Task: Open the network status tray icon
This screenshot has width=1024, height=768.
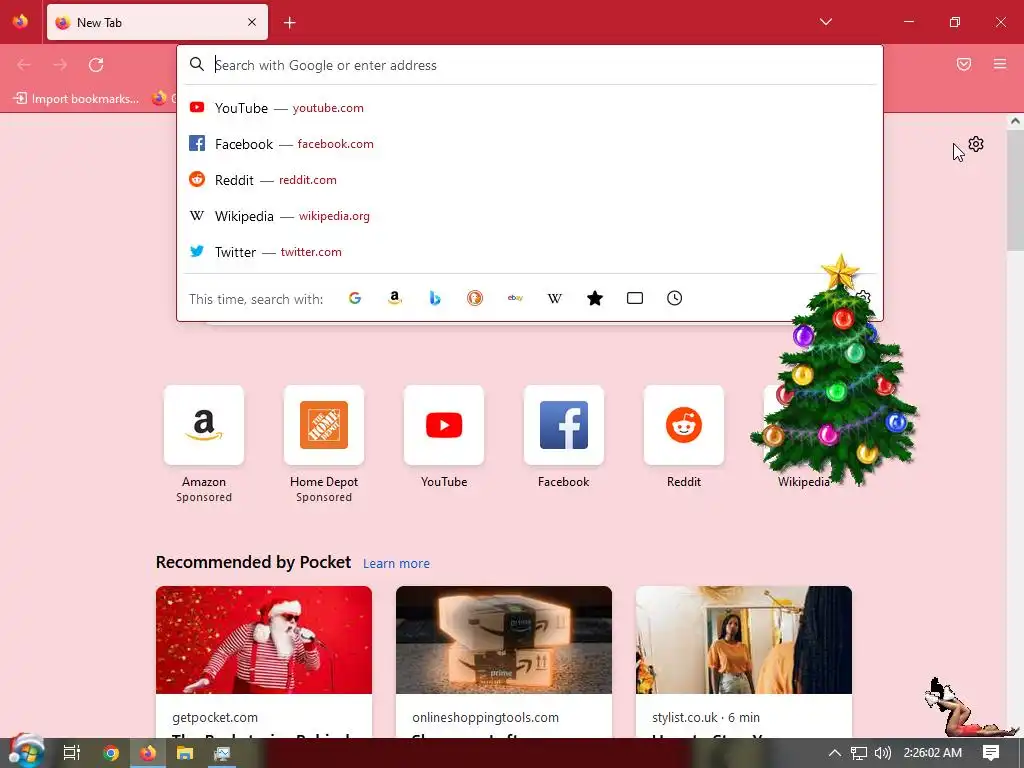Action: point(859,753)
